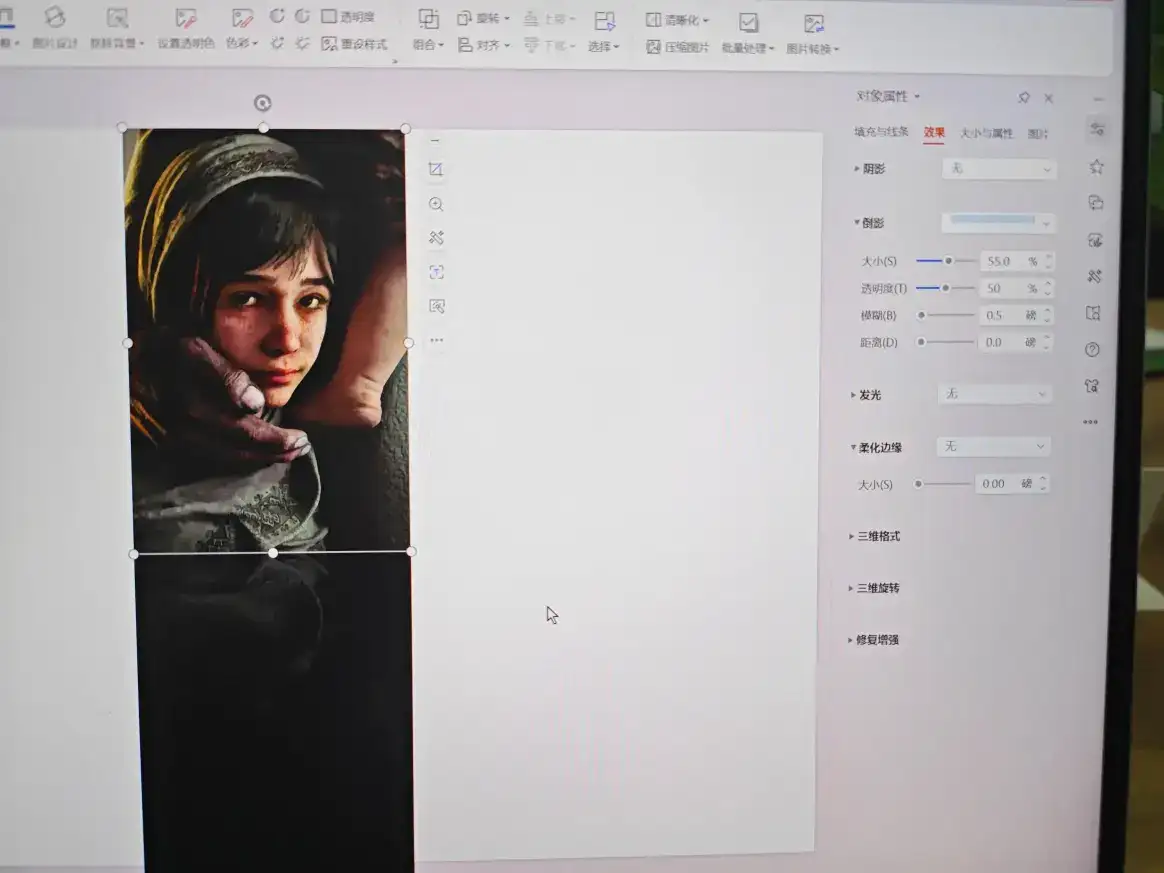Pin the 对象属性 object properties panel
Image resolution: width=1164 pixels, height=873 pixels.
click(x=1024, y=97)
